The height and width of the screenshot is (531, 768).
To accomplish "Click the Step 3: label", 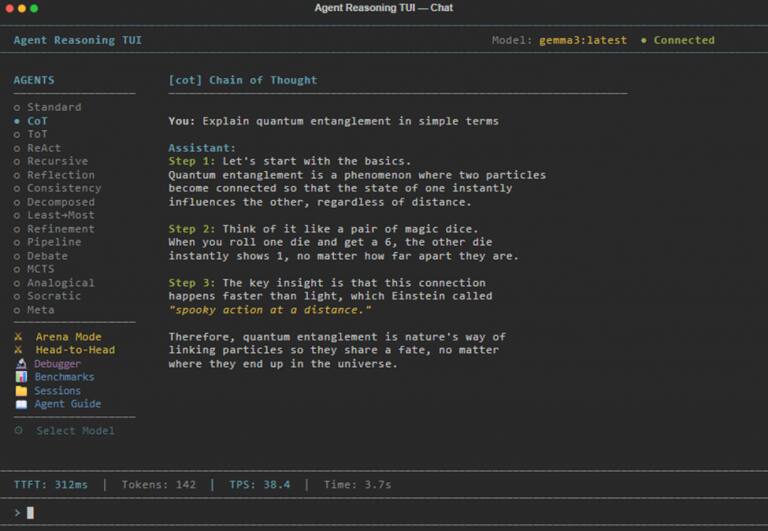I will [x=192, y=283].
